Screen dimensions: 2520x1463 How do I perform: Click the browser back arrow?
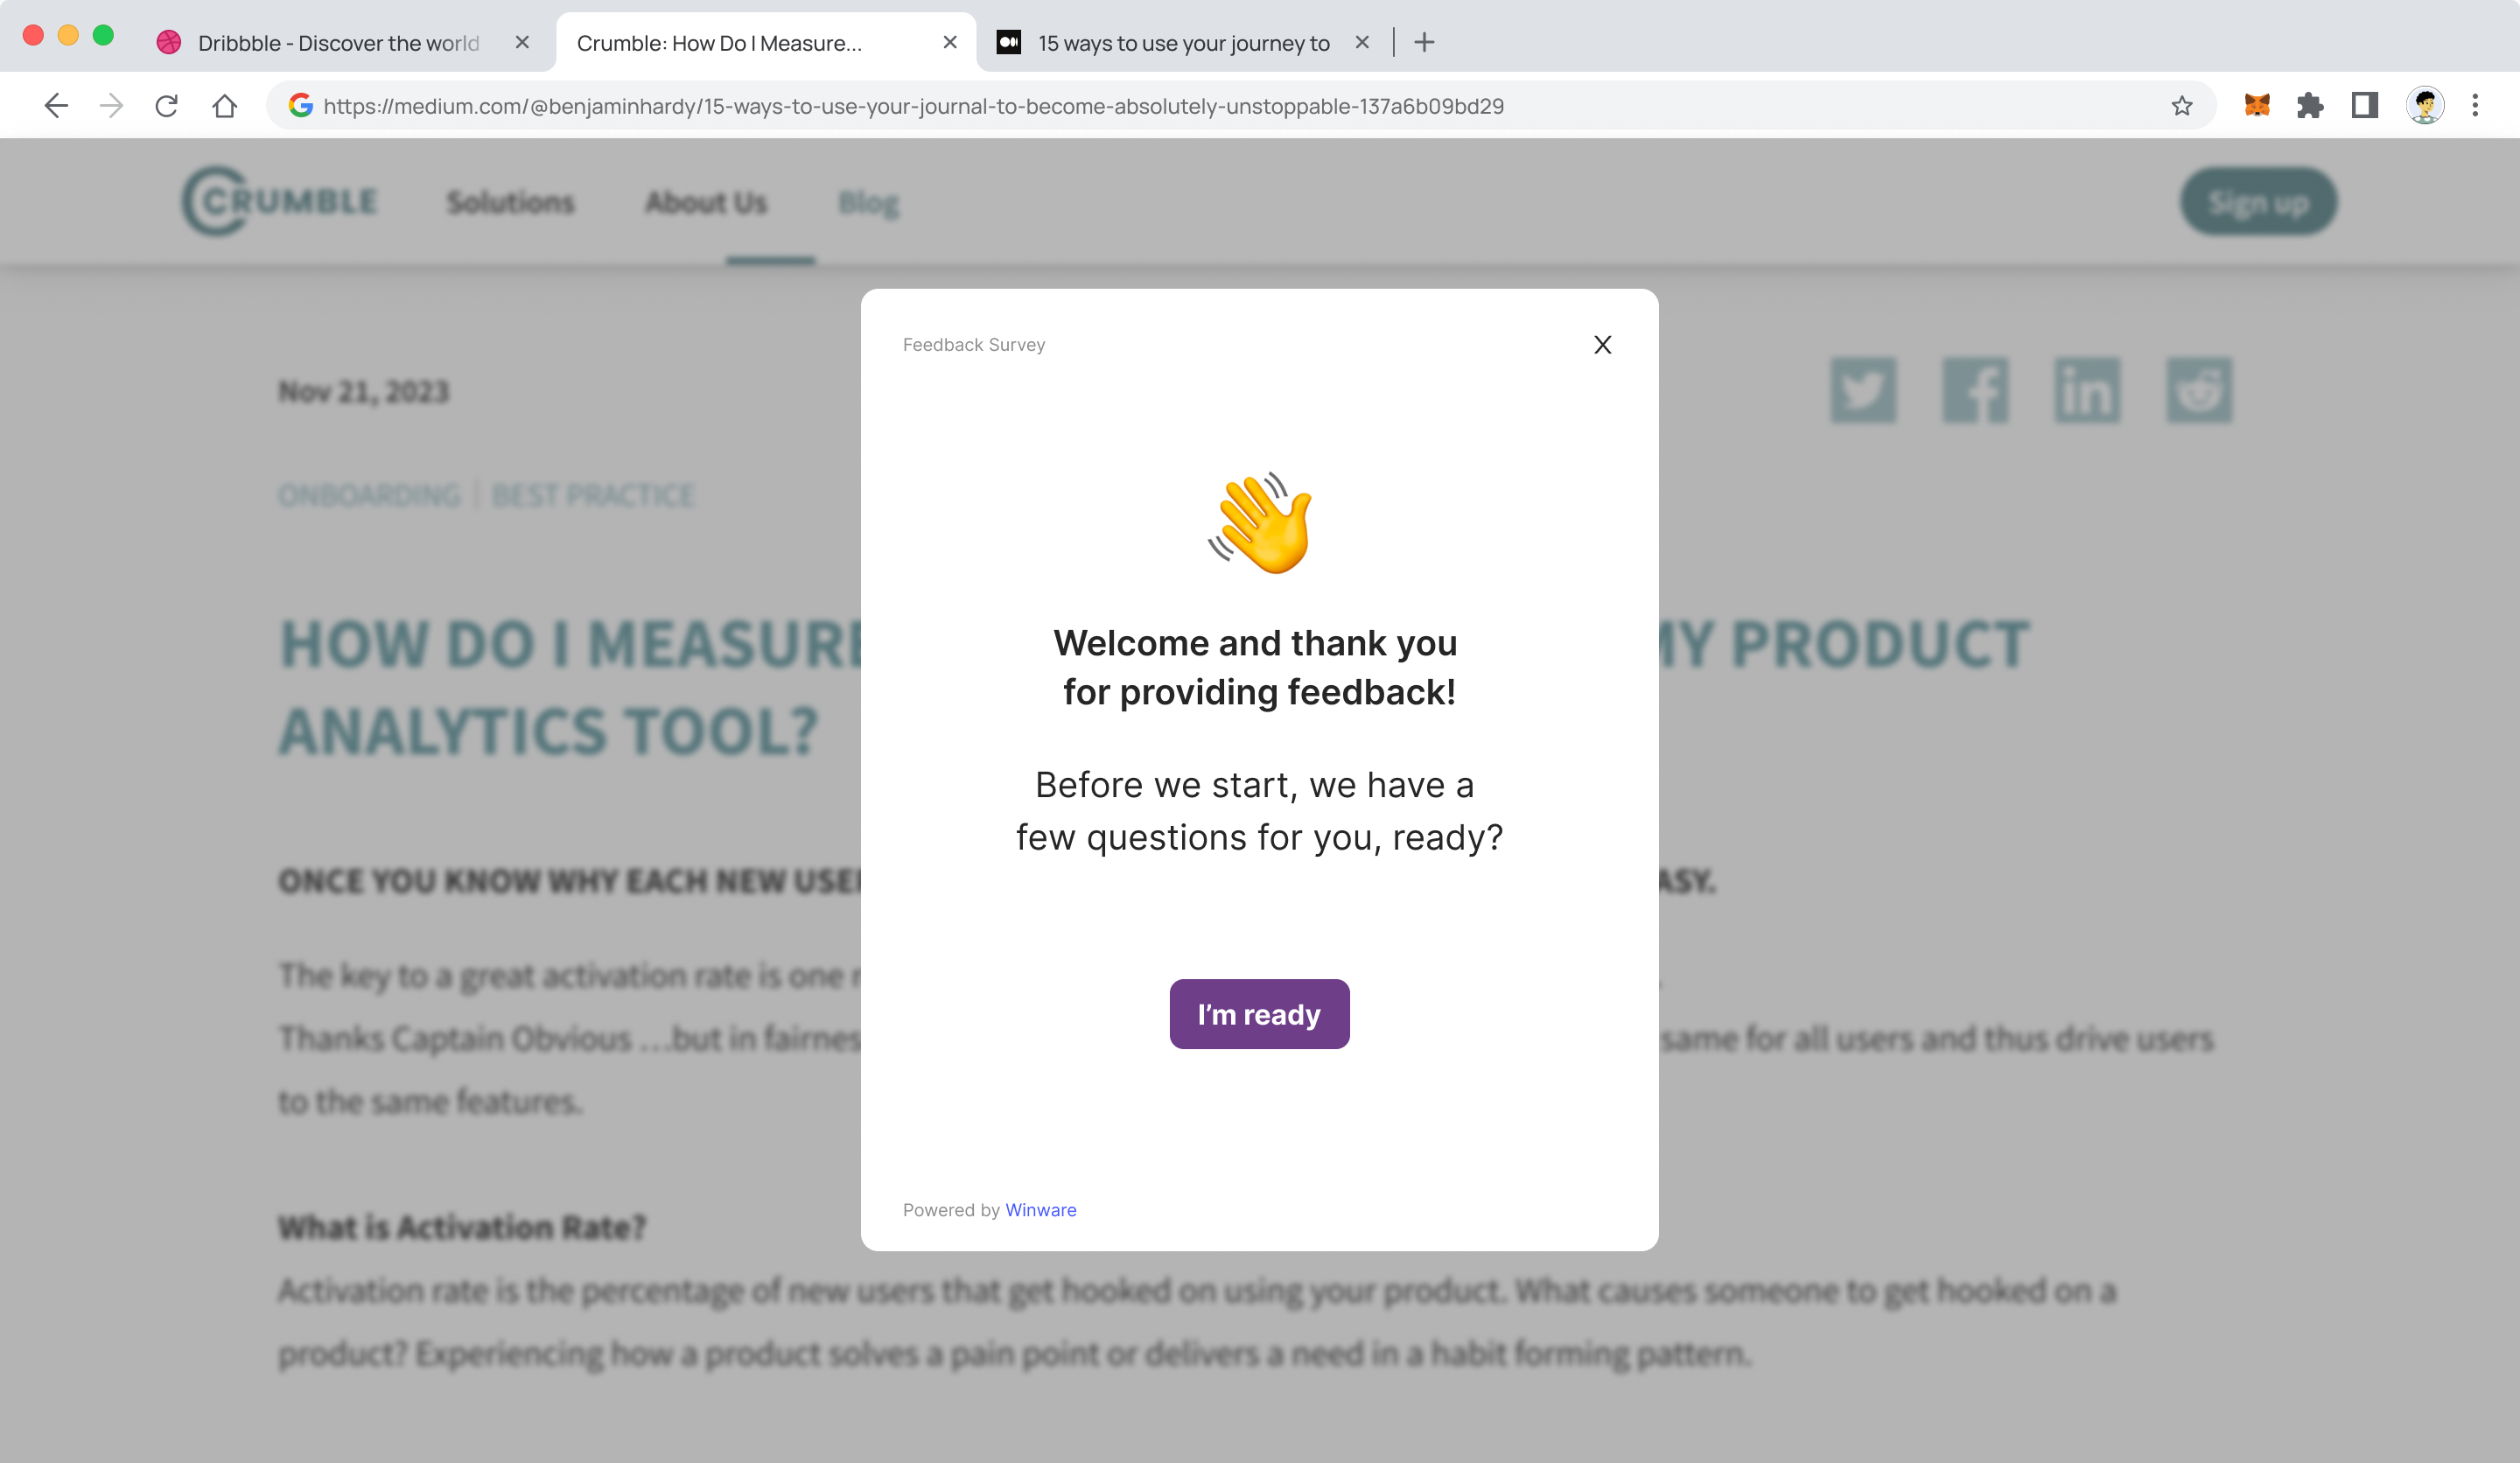[x=56, y=106]
